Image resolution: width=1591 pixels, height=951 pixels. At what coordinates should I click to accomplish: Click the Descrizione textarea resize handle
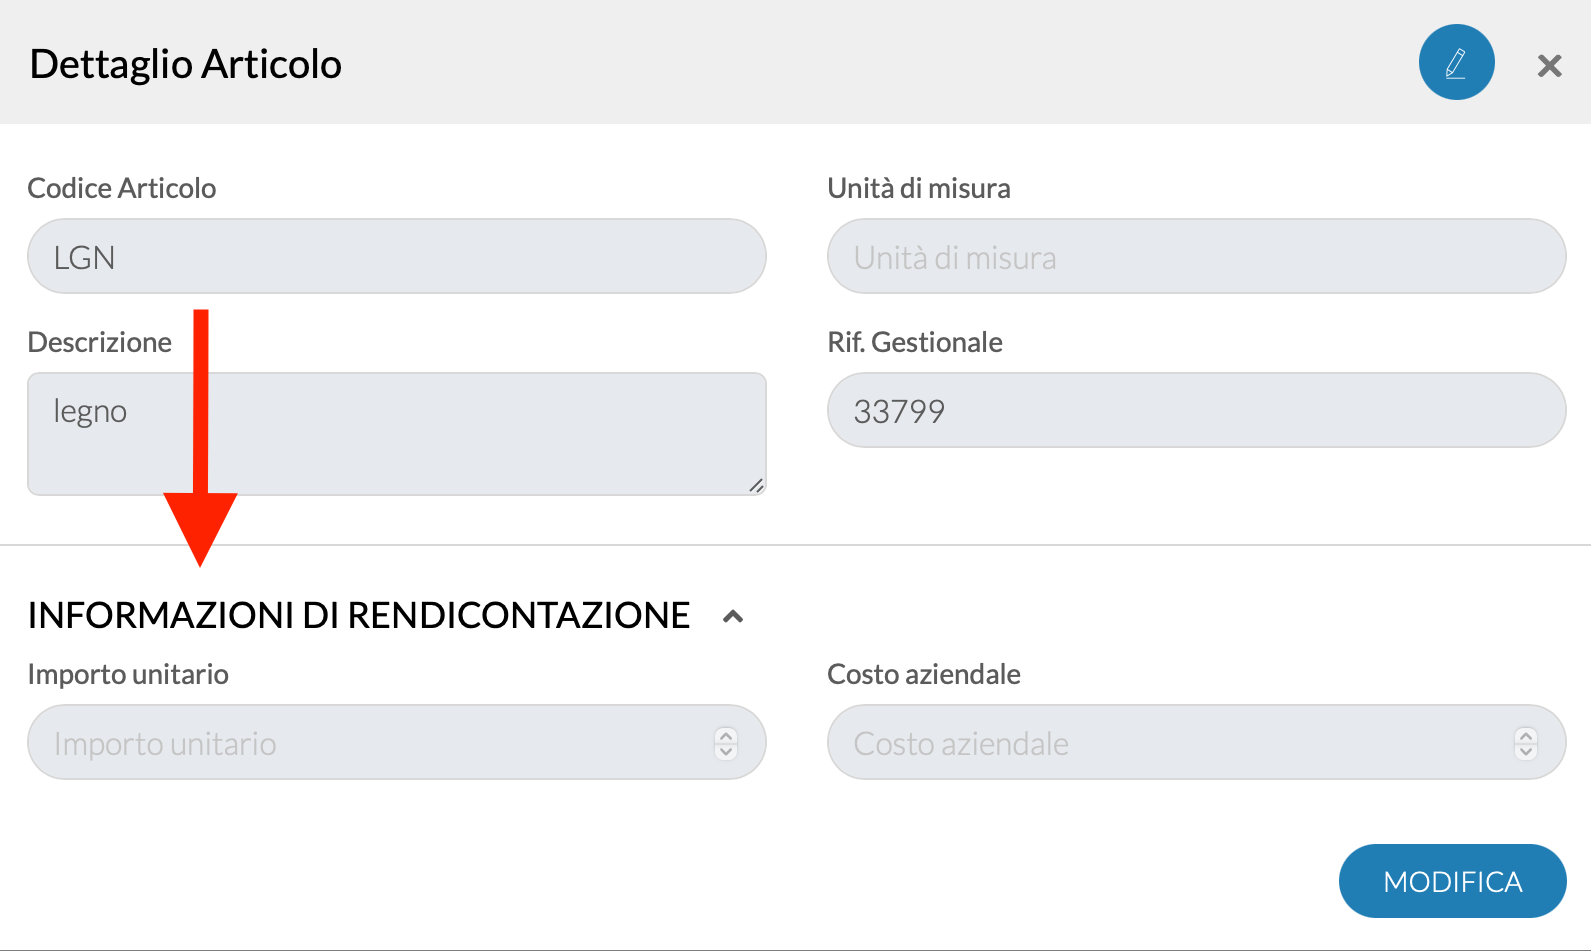click(x=757, y=485)
